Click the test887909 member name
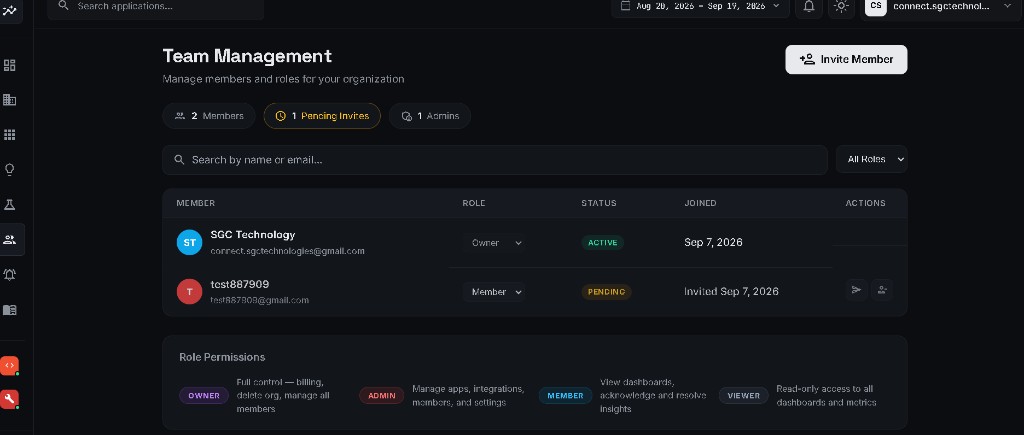Screen dimensions: 1024x435 click(240, 284)
